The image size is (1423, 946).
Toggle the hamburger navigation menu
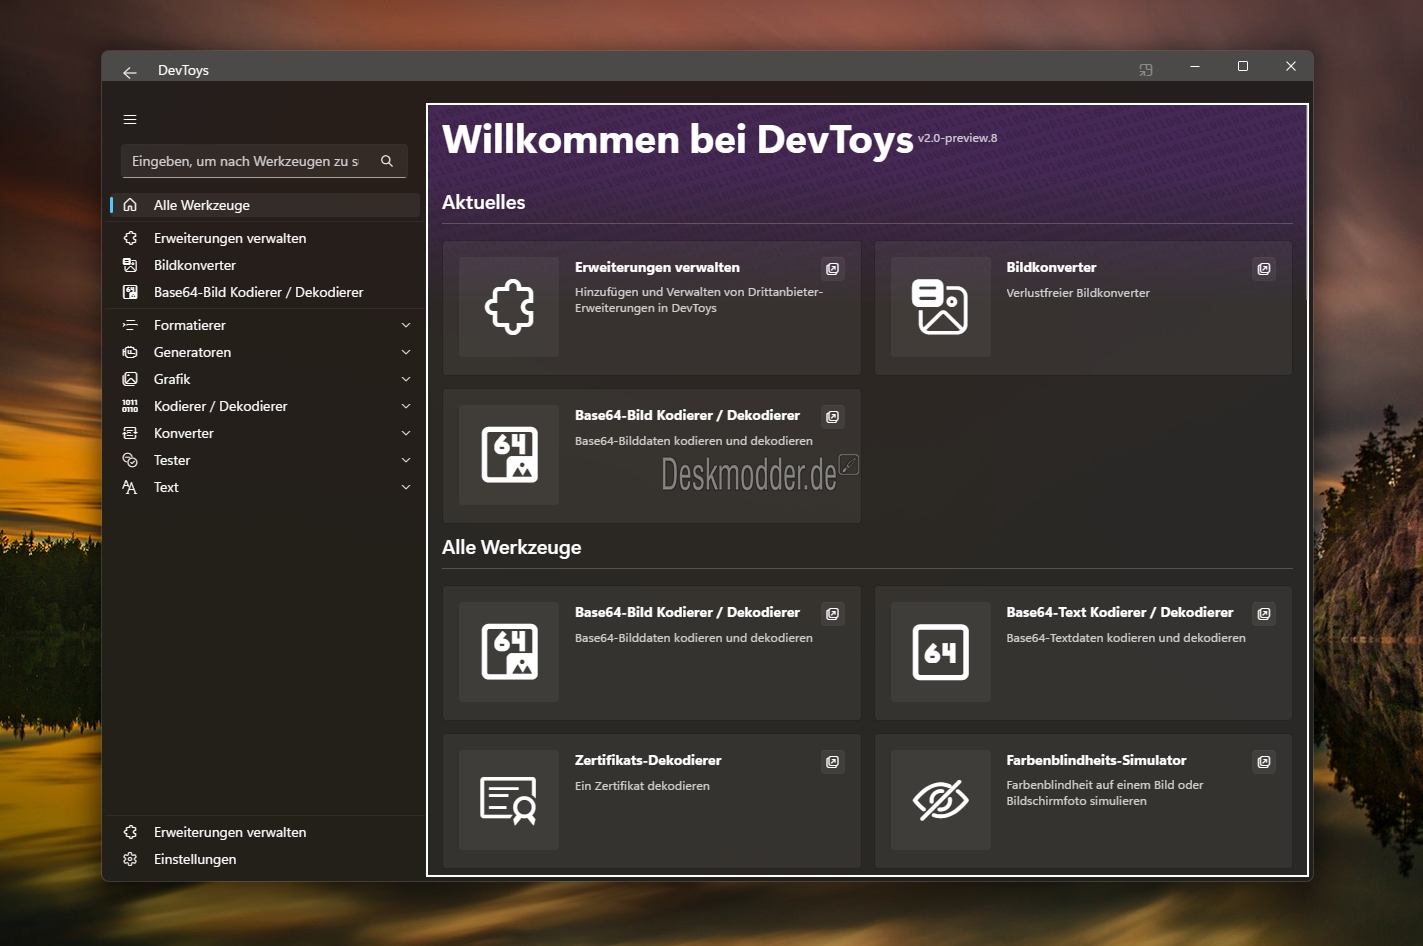(x=130, y=120)
